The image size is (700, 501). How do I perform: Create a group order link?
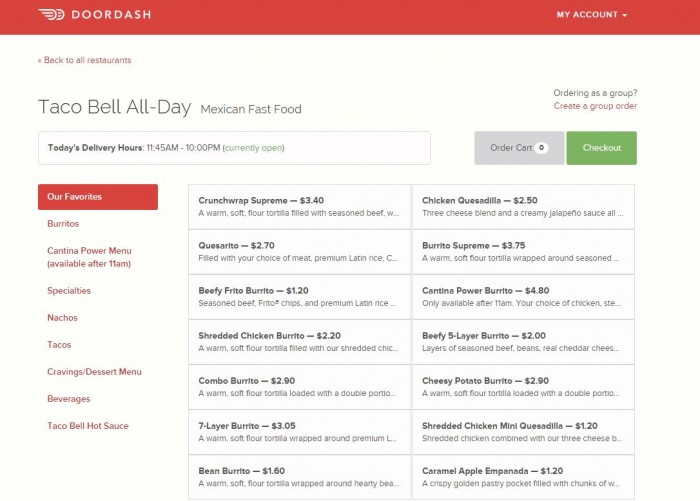(x=595, y=106)
